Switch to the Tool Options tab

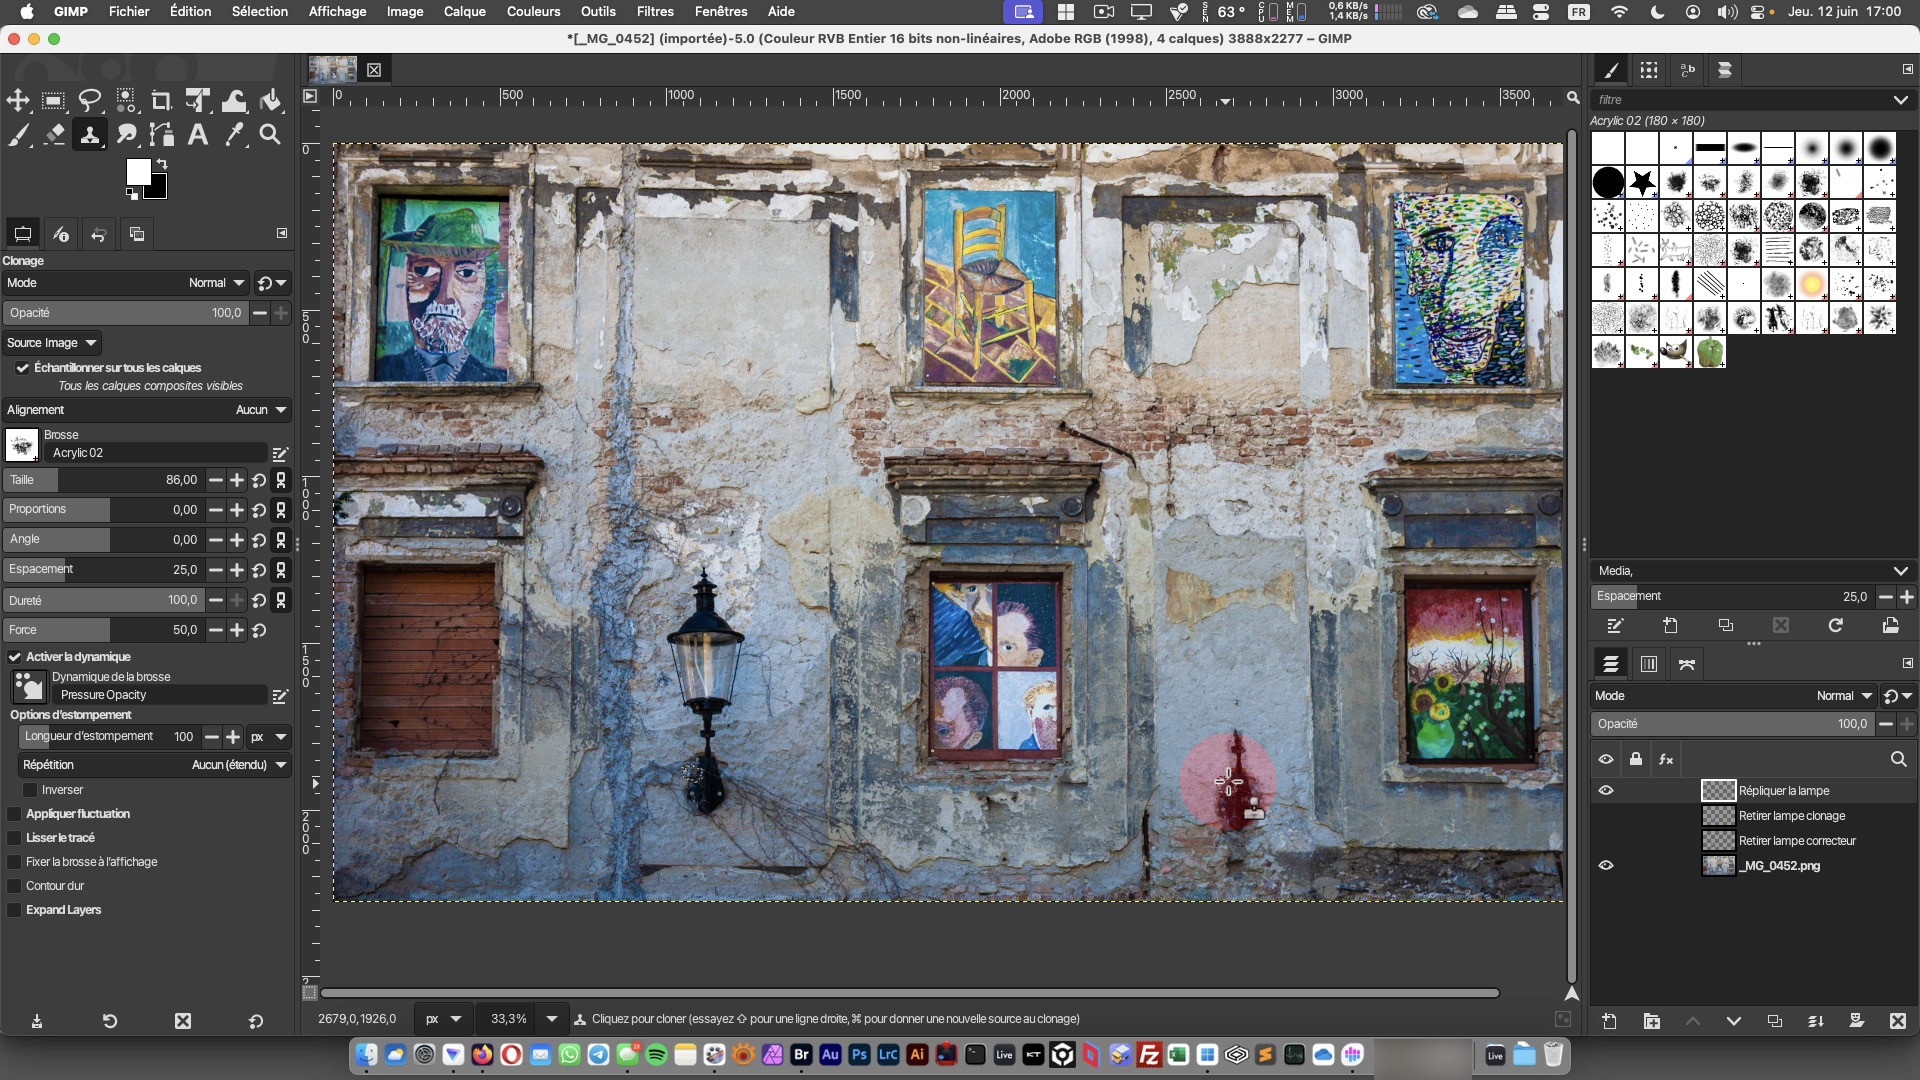pos(22,234)
